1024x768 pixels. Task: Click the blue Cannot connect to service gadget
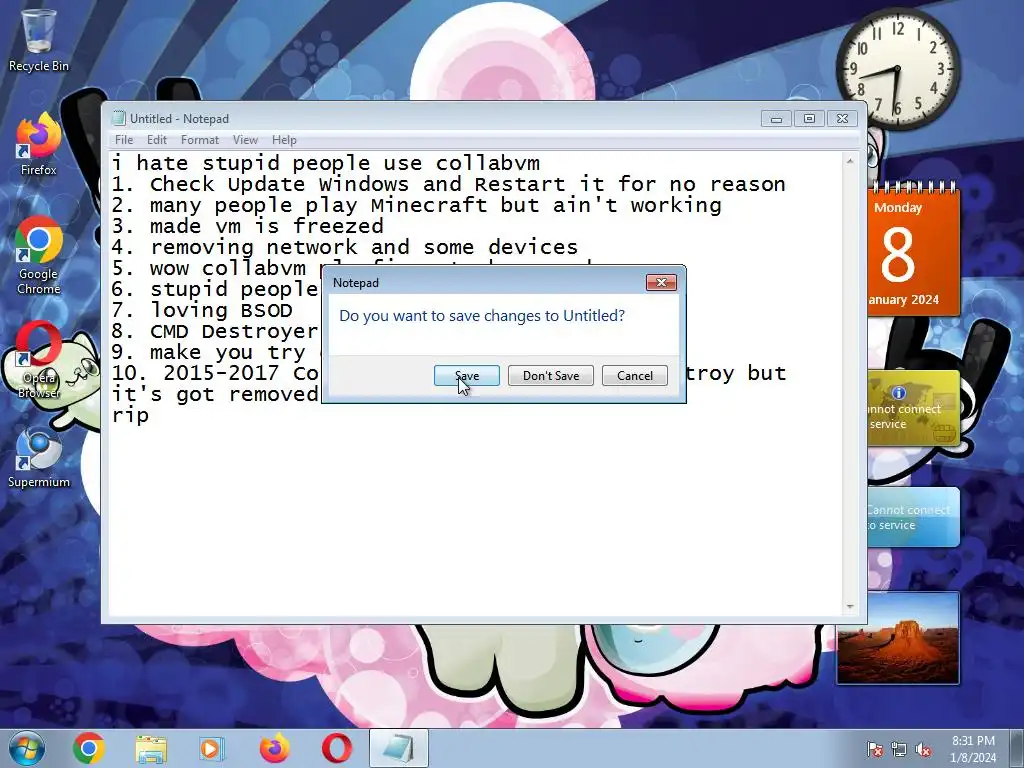pyautogui.click(x=913, y=517)
